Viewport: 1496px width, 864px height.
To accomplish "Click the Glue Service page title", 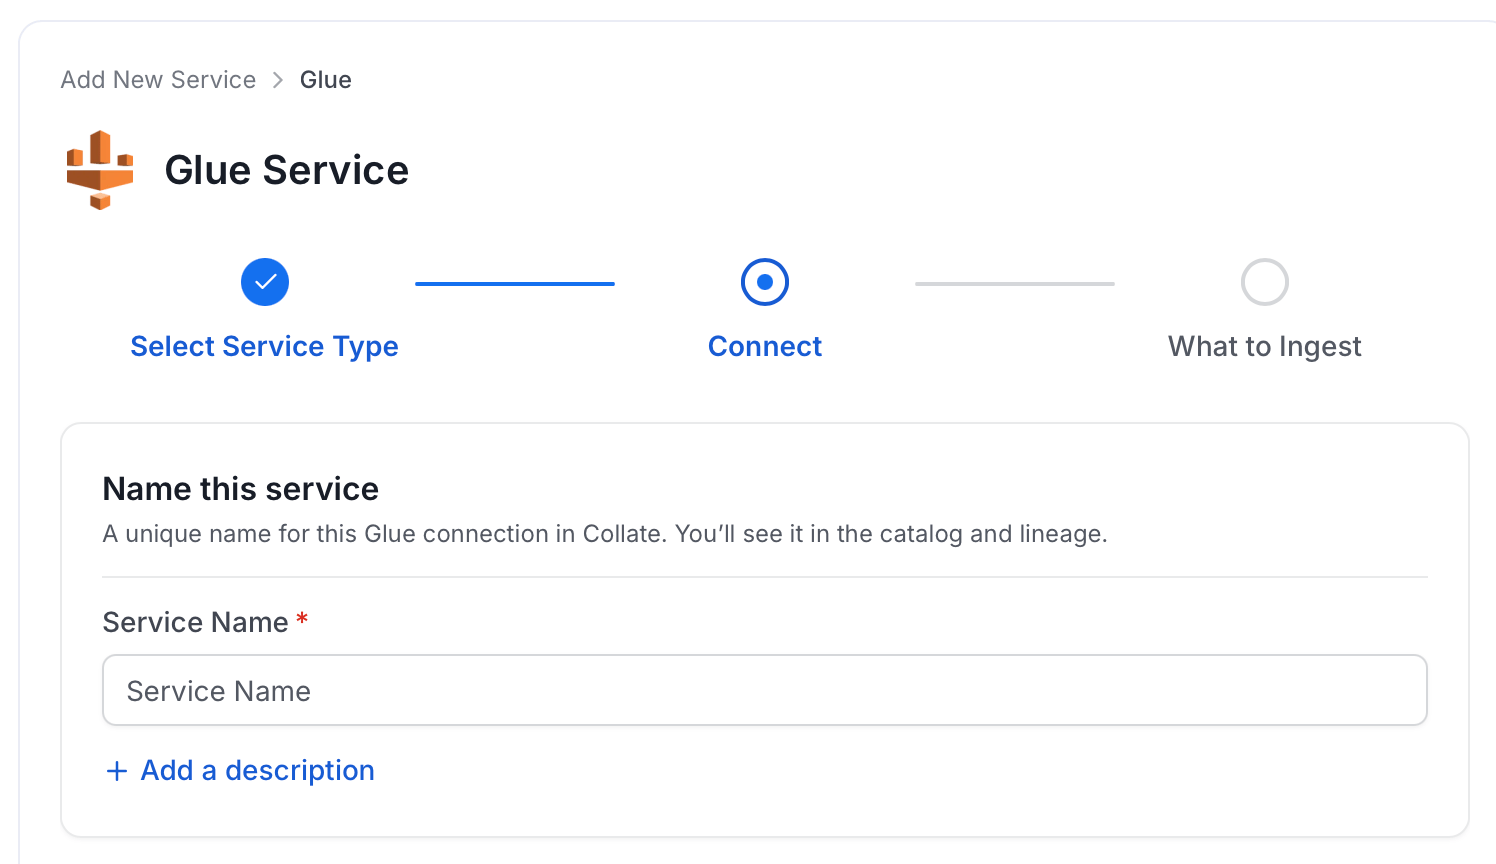I will [287, 170].
